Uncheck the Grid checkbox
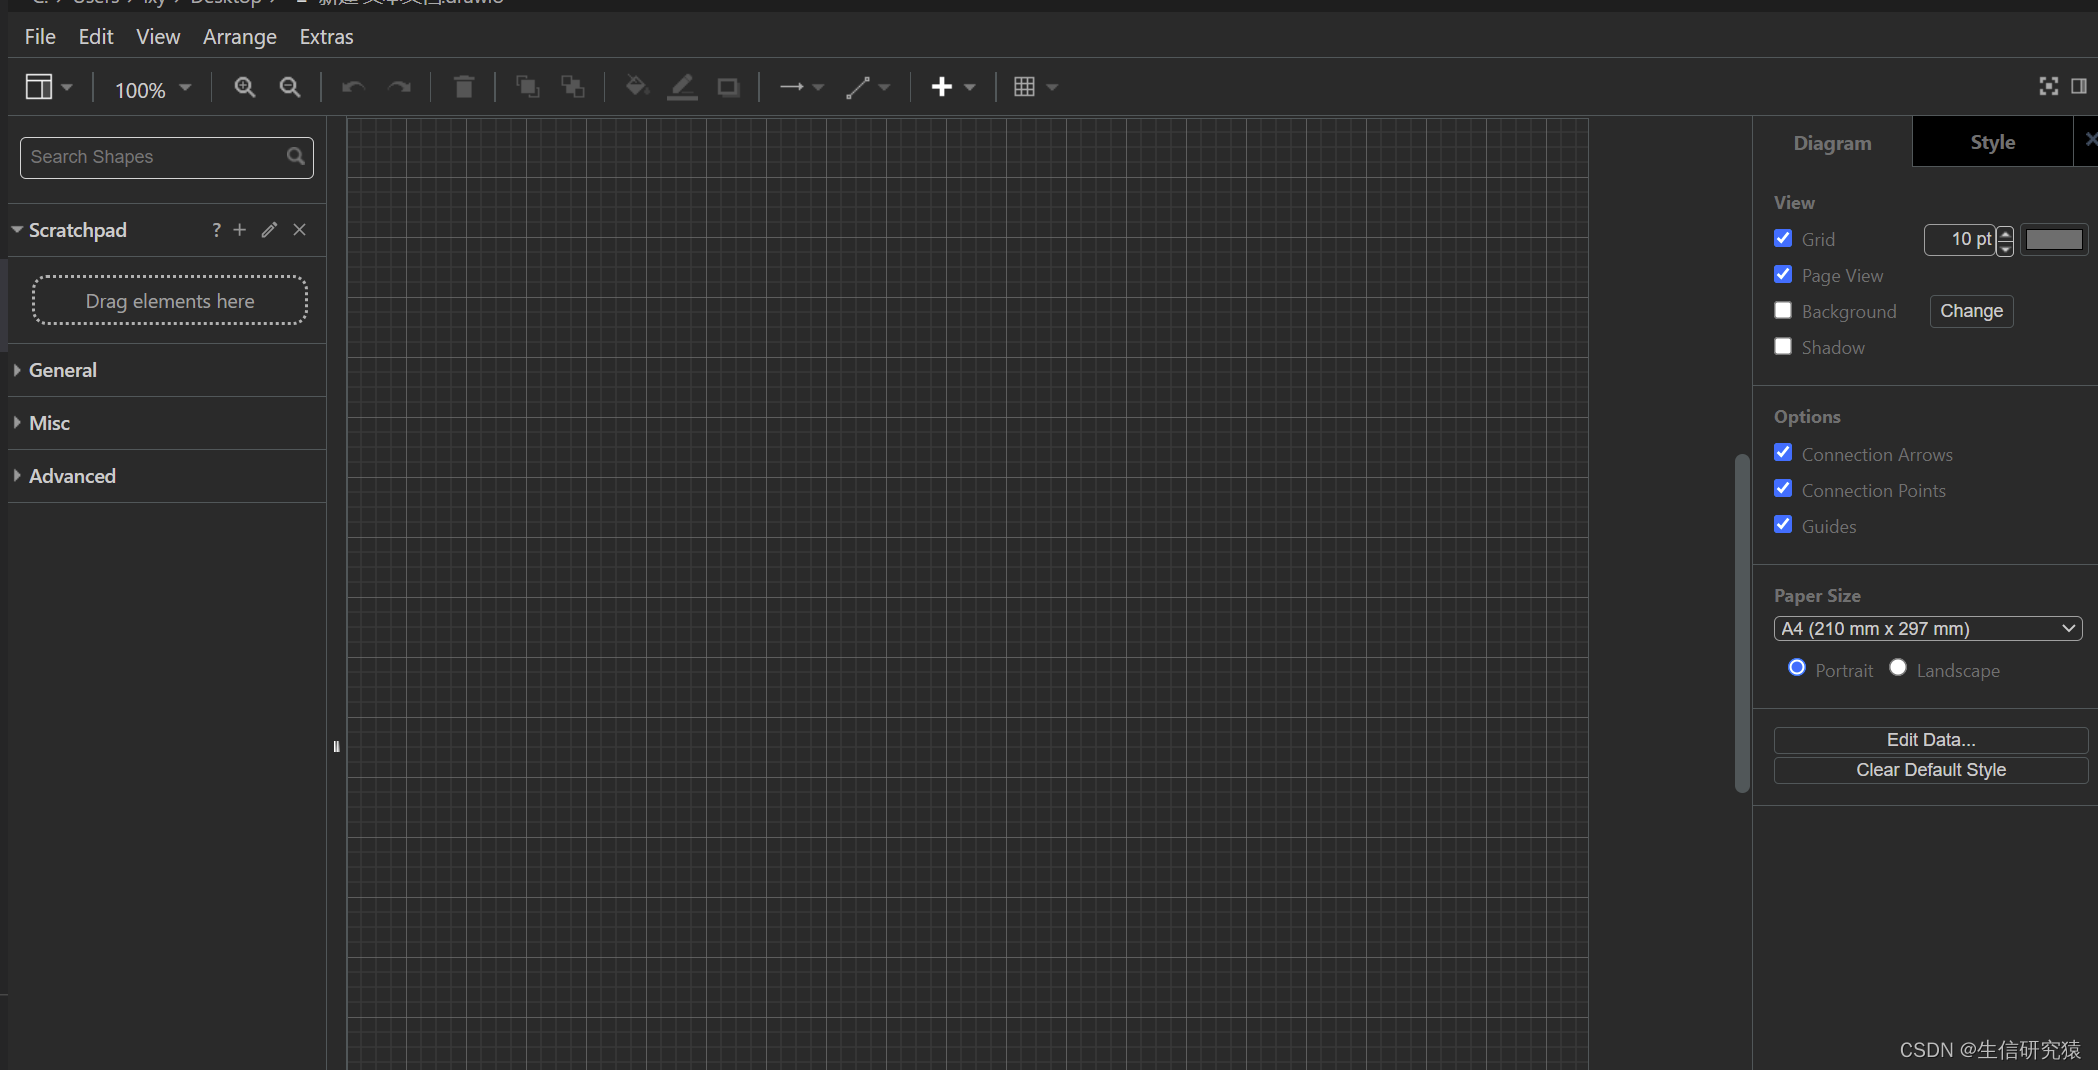Screen dimensions: 2098x1070 (x=1783, y=238)
